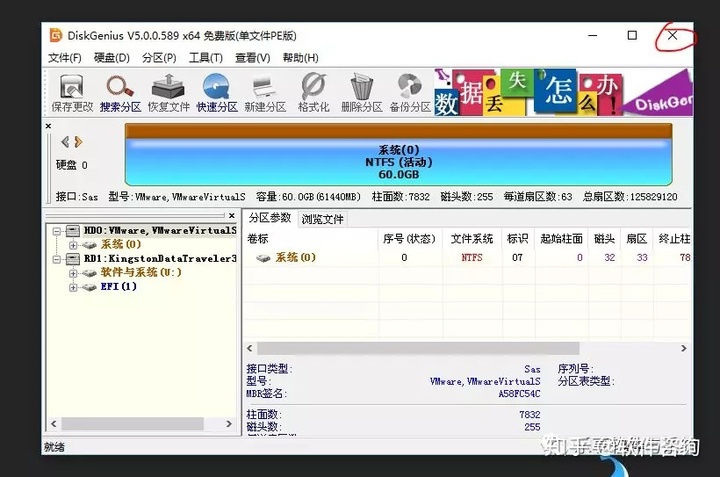This screenshot has width=720, height=477.
Task: Click the 扇区 column header
Action: (x=636, y=239)
